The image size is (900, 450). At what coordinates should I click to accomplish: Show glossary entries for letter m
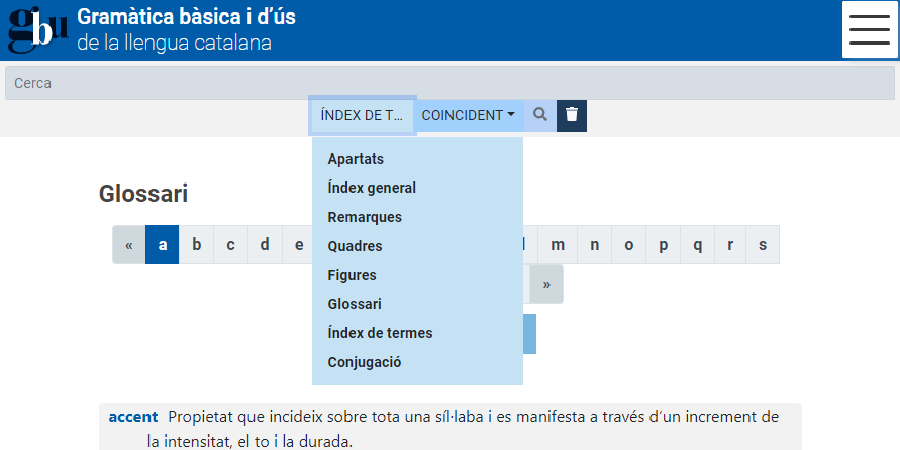(558, 245)
